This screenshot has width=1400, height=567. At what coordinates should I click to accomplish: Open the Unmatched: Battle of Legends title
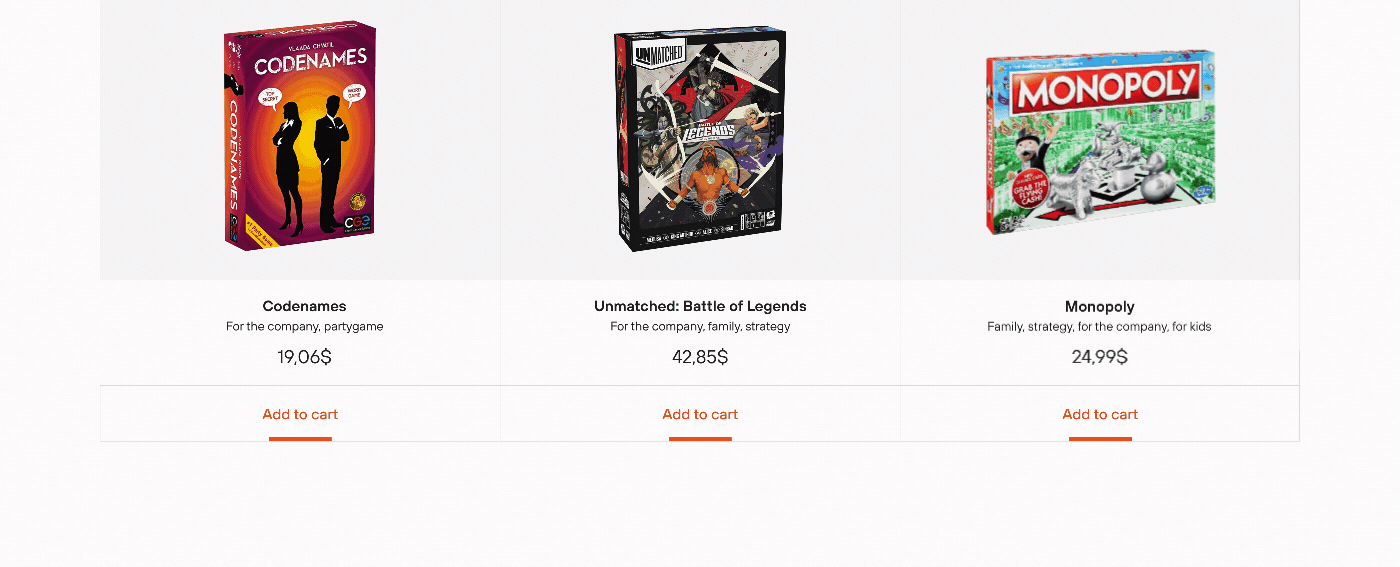pyautogui.click(x=700, y=306)
